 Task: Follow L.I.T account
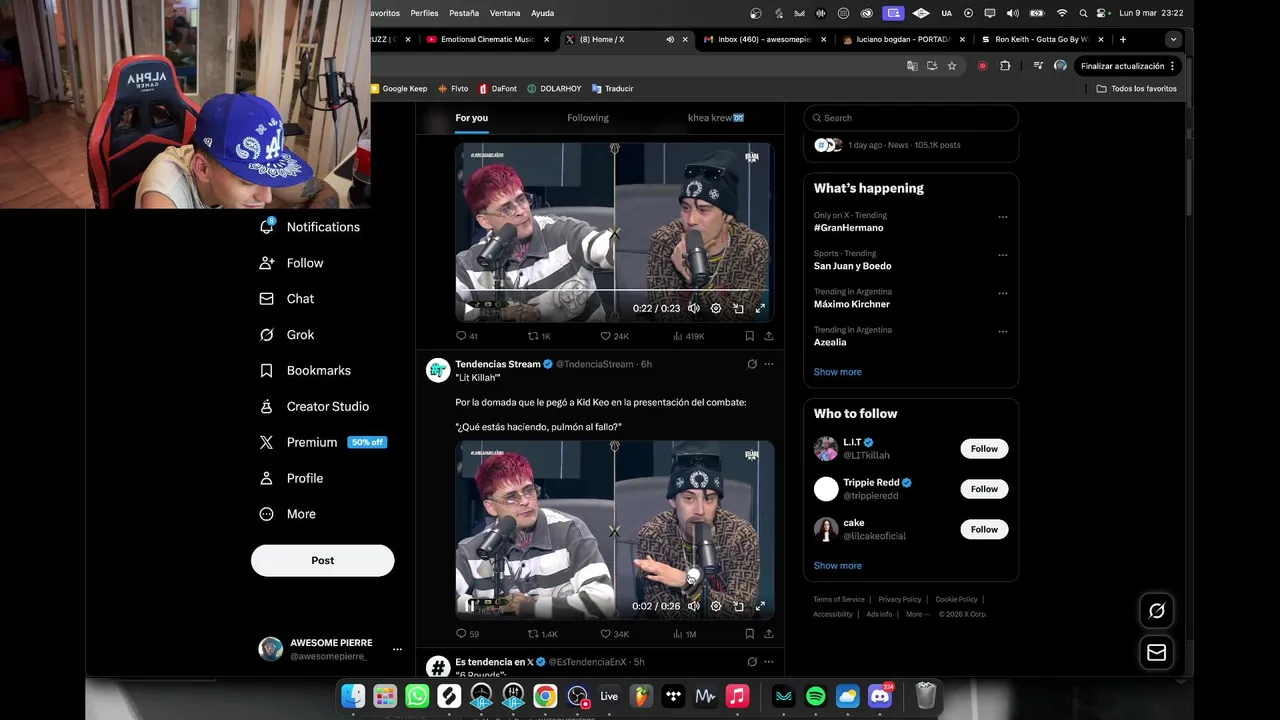[984, 449]
